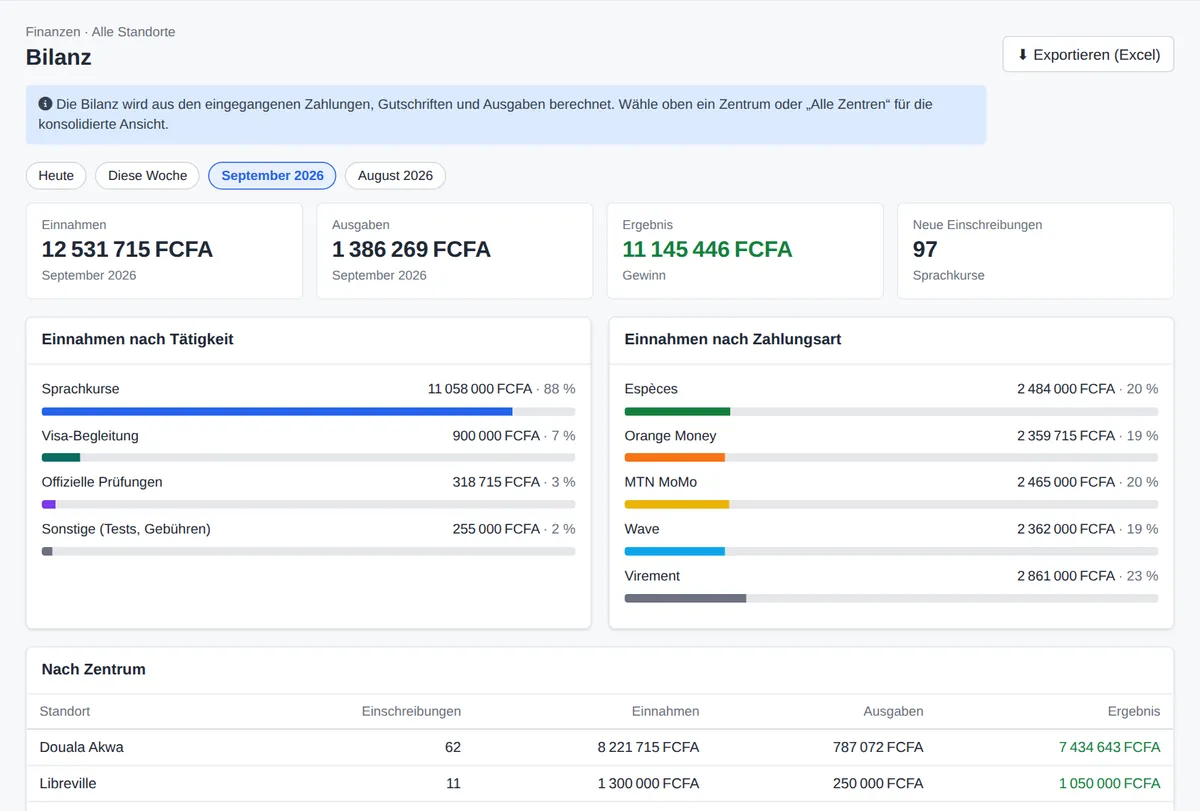Click the Wave light-blue progress bar
The height and width of the screenshot is (811, 1200).
(675, 551)
